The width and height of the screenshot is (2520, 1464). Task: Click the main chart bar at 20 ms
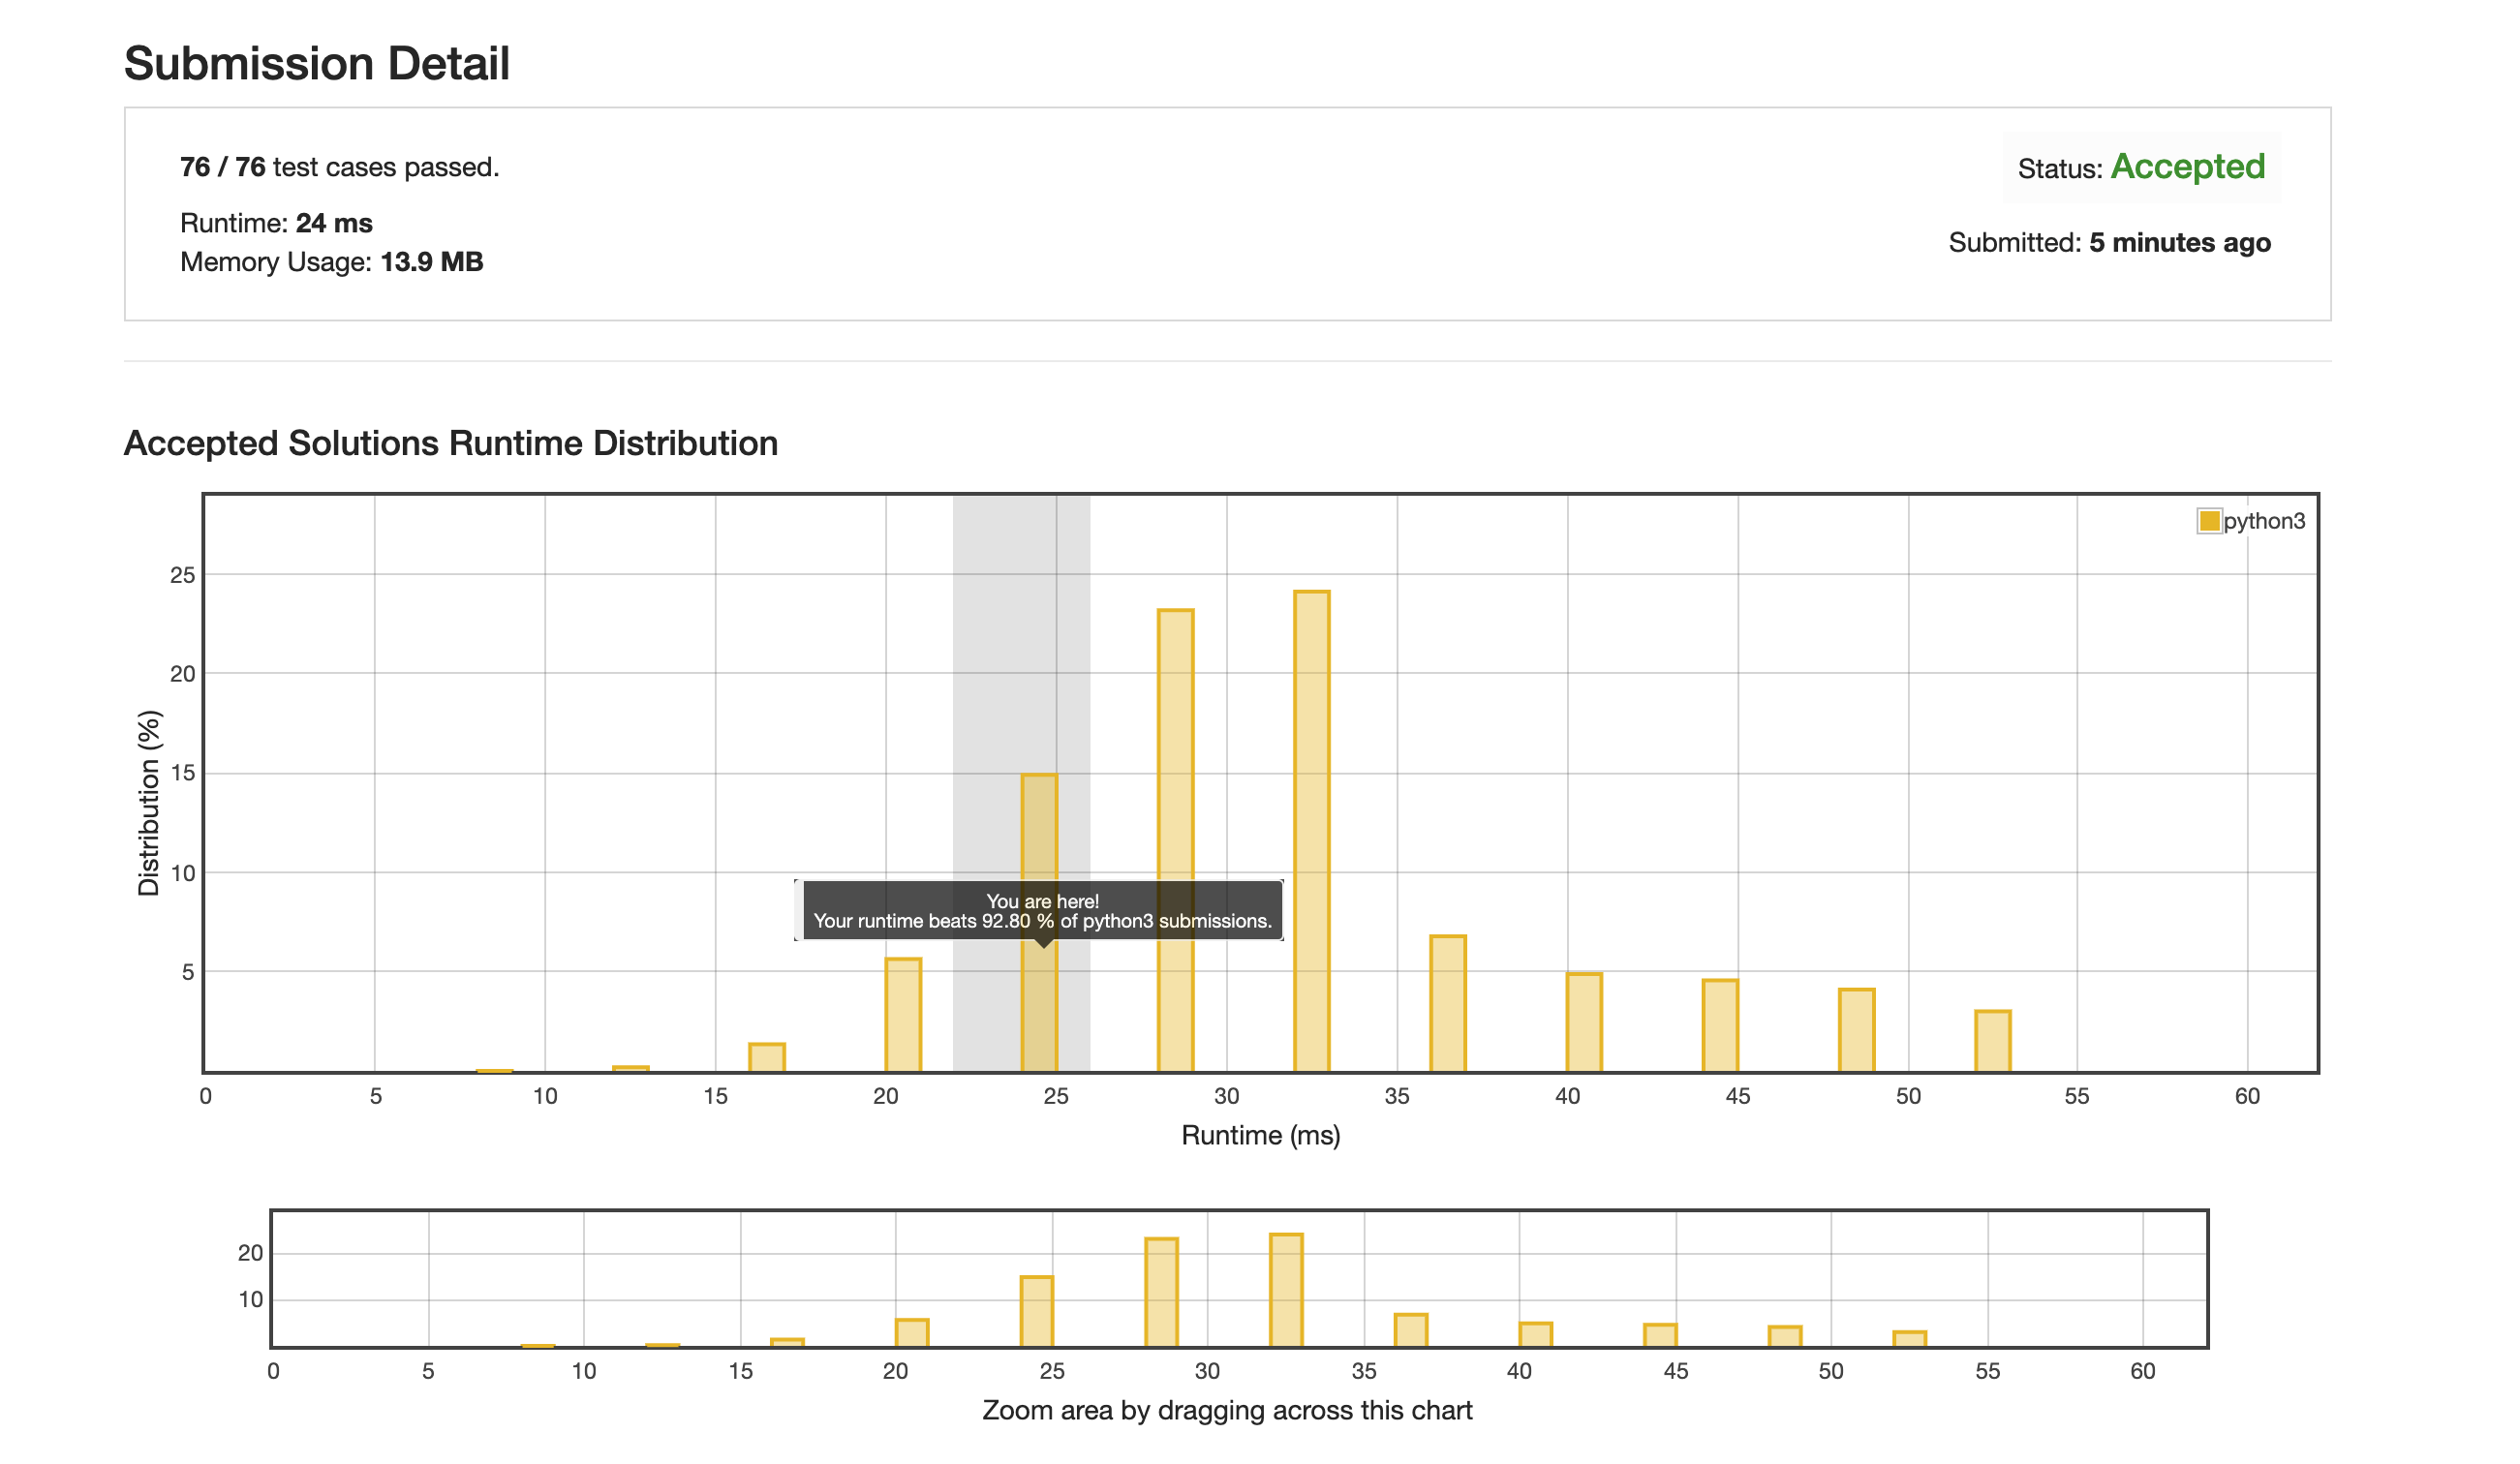click(903, 1014)
